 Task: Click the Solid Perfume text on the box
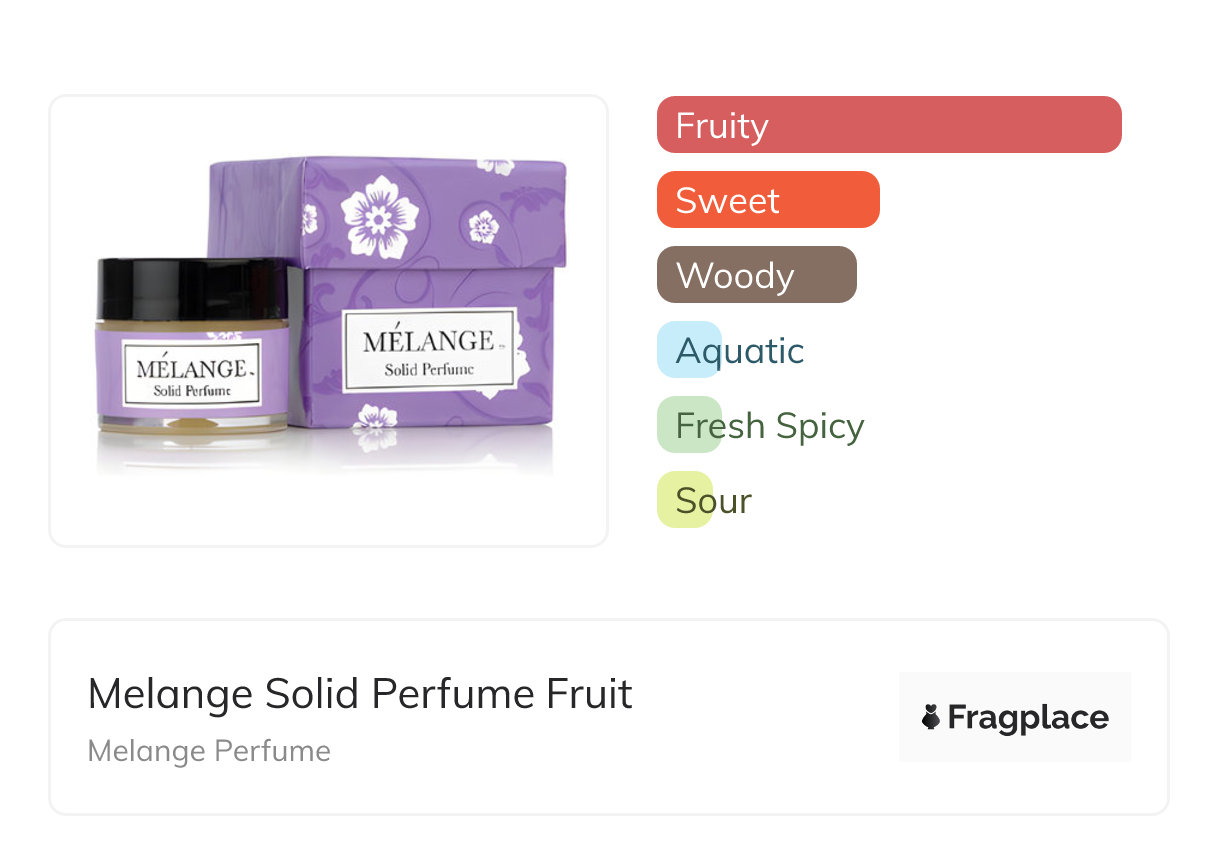click(429, 369)
